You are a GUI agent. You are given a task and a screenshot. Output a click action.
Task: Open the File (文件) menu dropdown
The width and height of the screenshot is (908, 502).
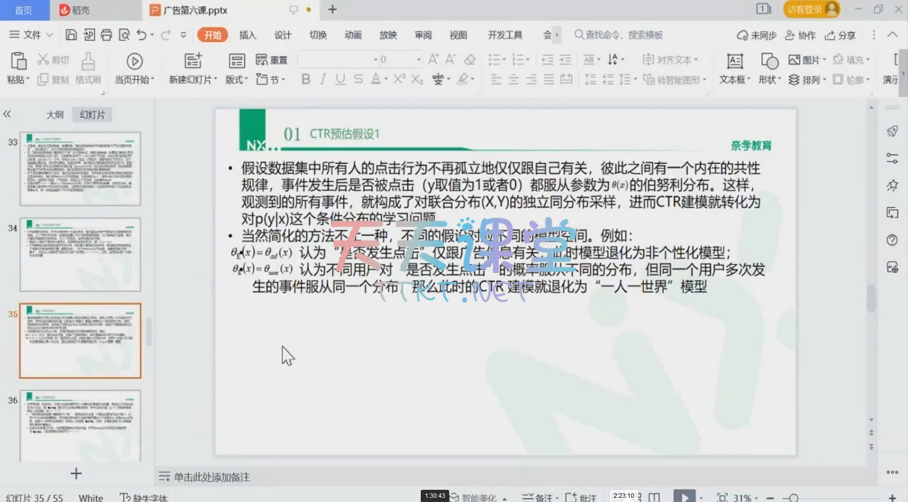click(x=33, y=35)
